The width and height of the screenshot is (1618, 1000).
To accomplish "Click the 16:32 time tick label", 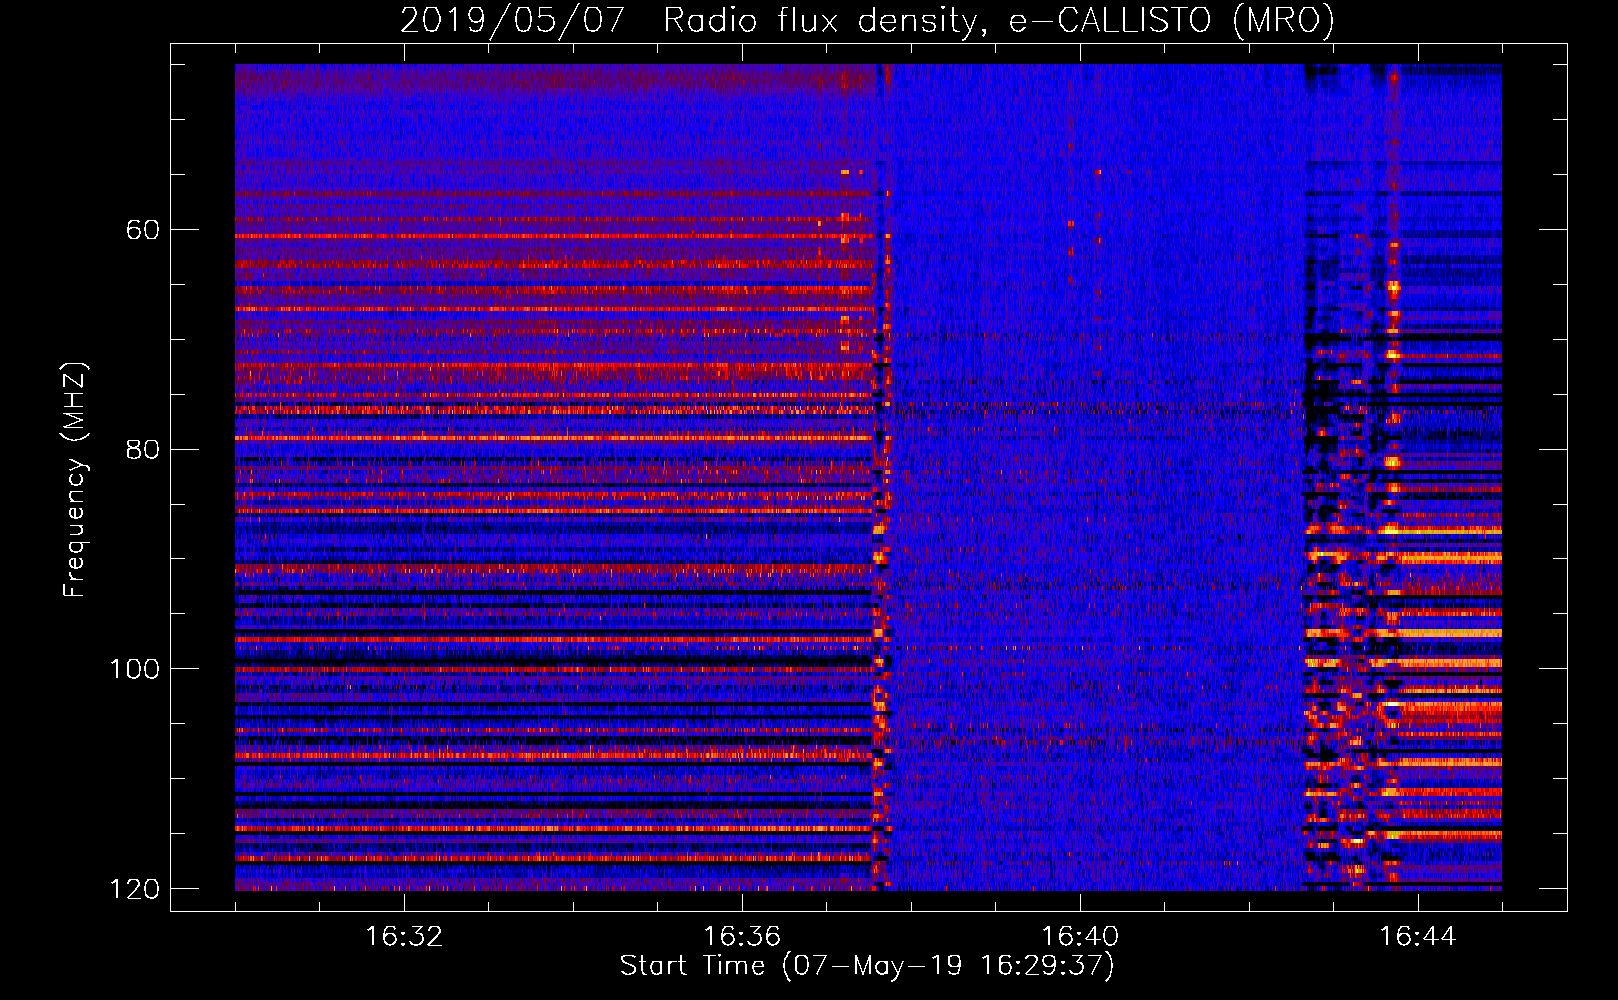I will coord(404,937).
